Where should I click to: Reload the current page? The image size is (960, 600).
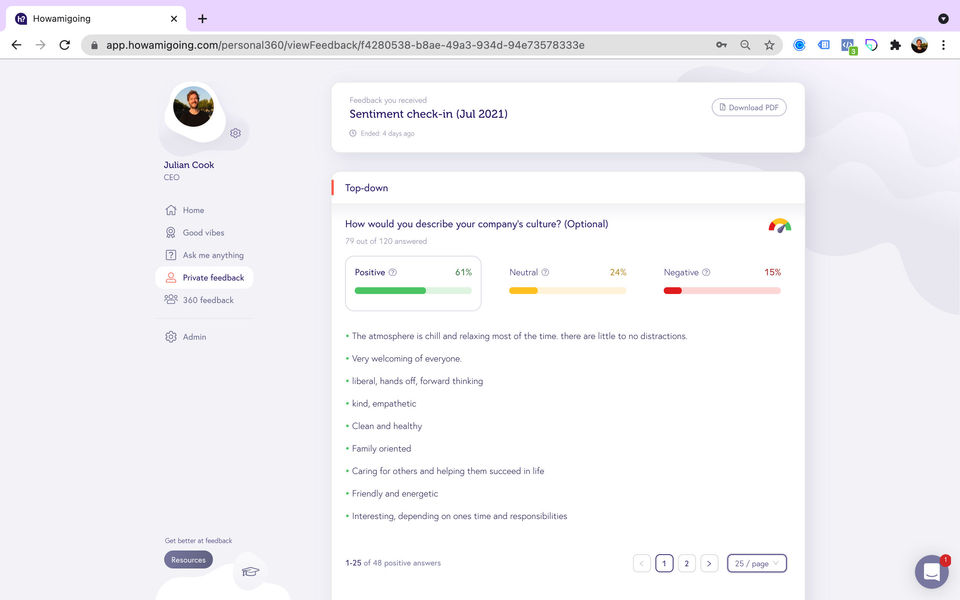pos(64,45)
